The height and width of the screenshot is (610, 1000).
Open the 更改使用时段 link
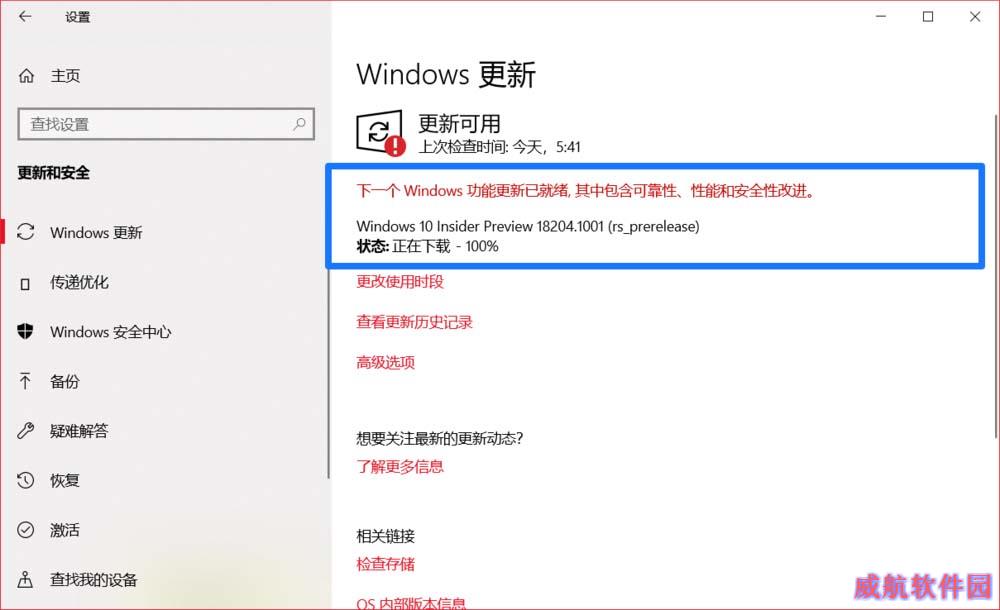400,281
